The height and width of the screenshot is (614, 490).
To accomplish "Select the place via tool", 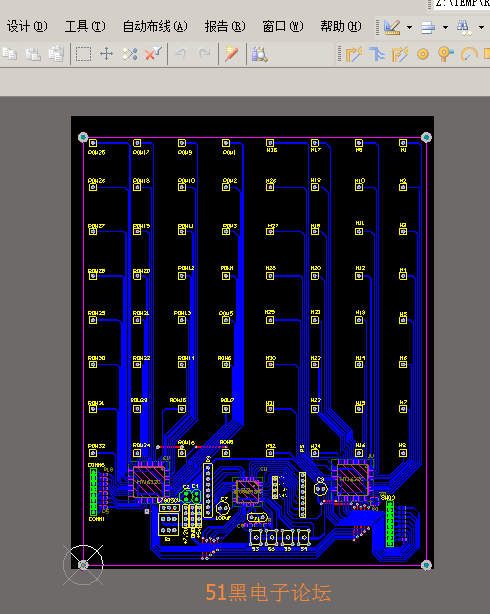I will tap(445, 54).
